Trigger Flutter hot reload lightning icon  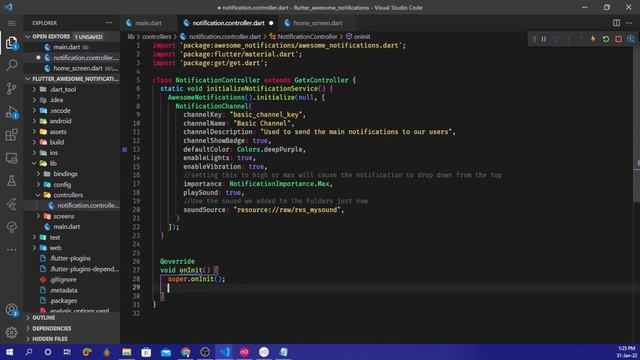click(593, 39)
